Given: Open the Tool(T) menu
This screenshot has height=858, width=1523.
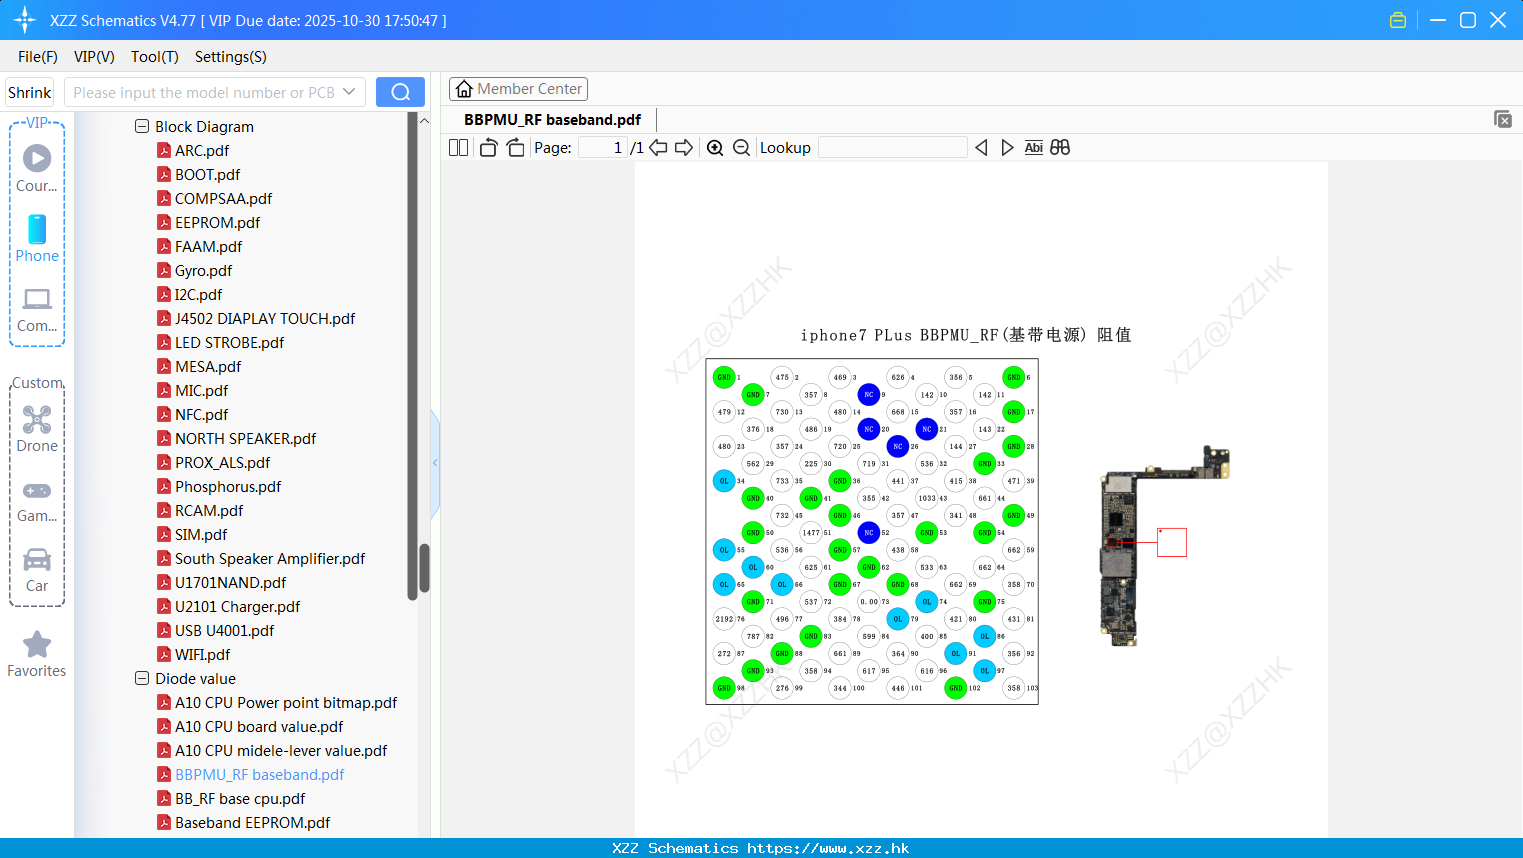Looking at the screenshot, I should [155, 57].
